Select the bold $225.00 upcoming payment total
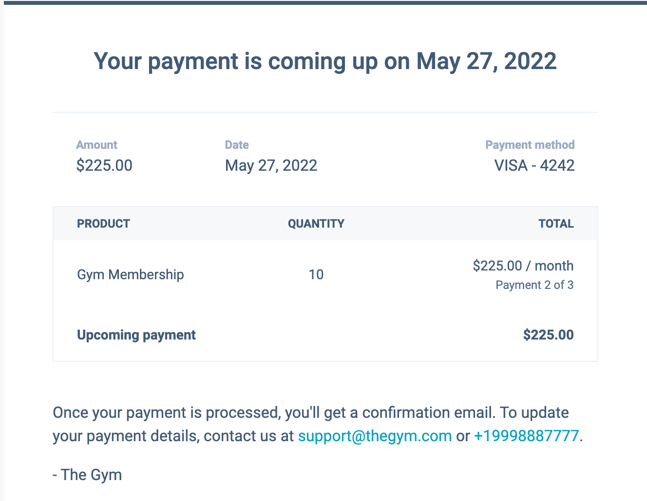 548,335
